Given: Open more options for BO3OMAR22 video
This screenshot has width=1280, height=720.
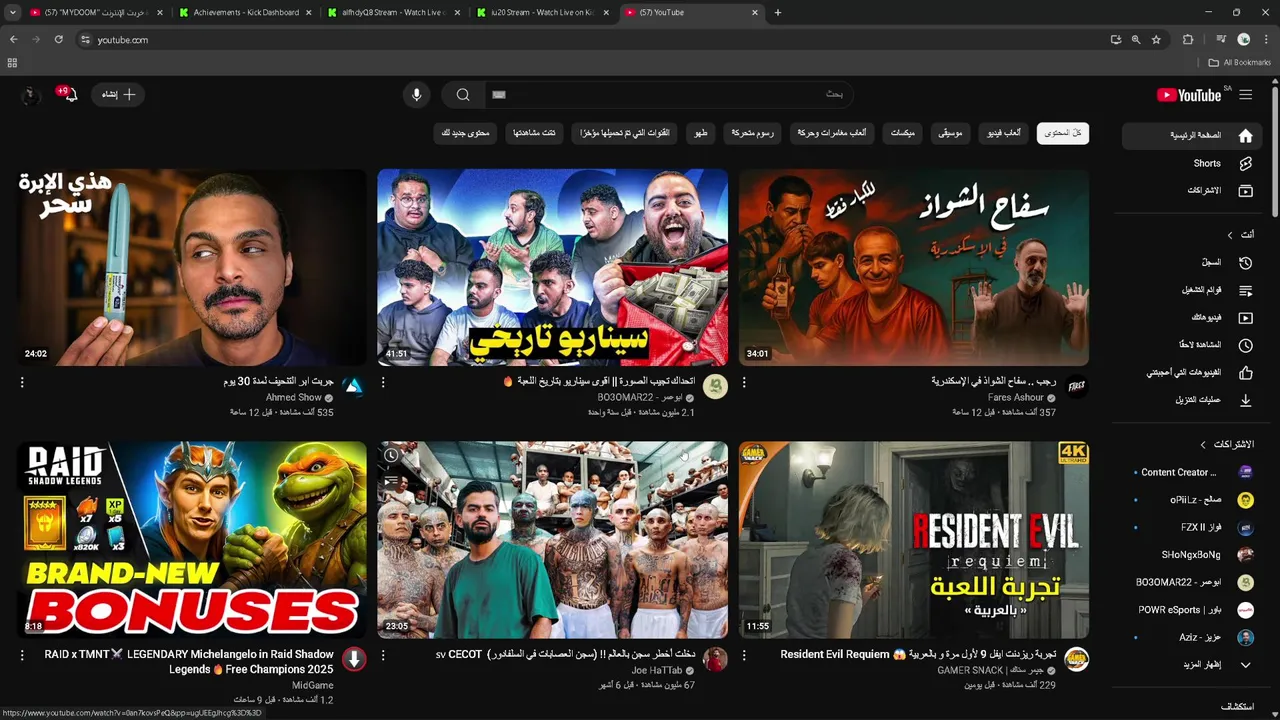Looking at the screenshot, I should [383, 383].
